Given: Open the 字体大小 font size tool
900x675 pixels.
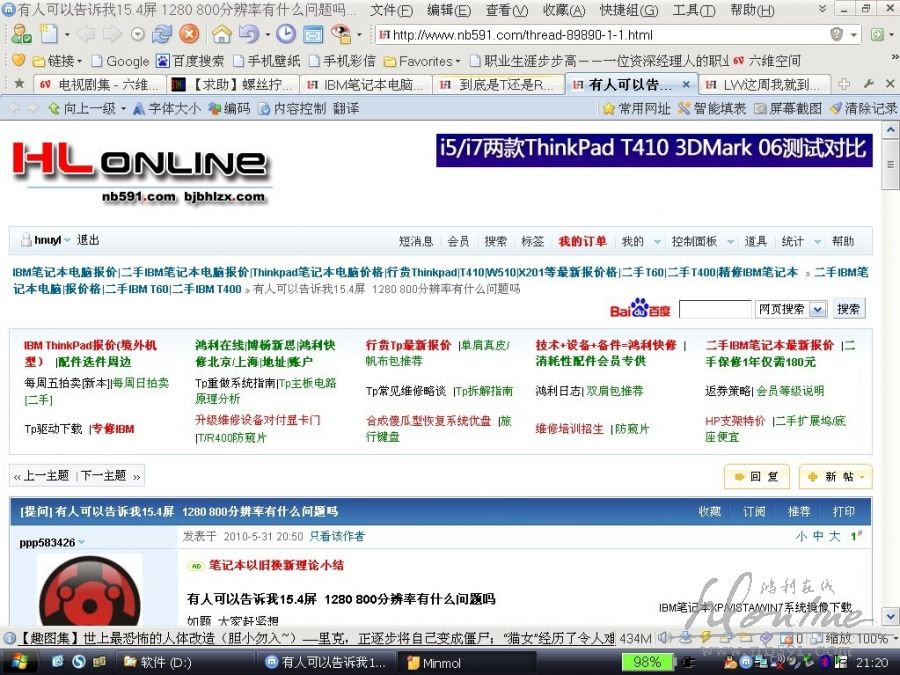Looking at the screenshot, I should click(x=167, y=108).
